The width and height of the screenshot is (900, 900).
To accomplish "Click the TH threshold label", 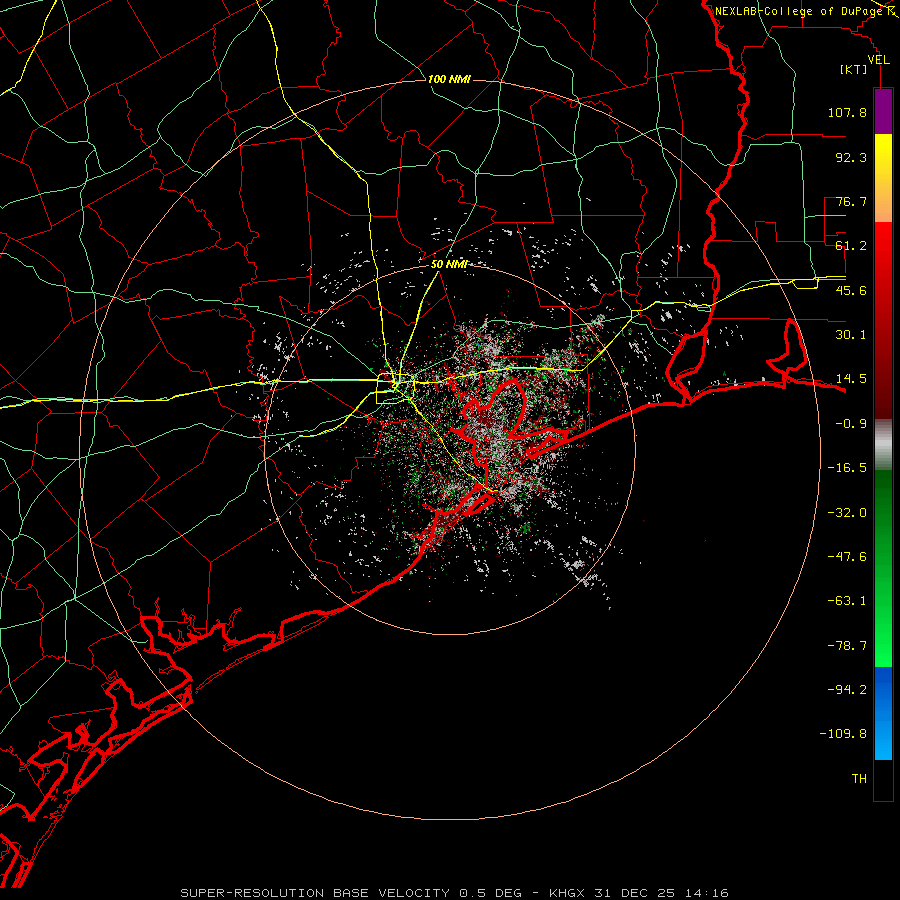I will [x=859, y=779].
